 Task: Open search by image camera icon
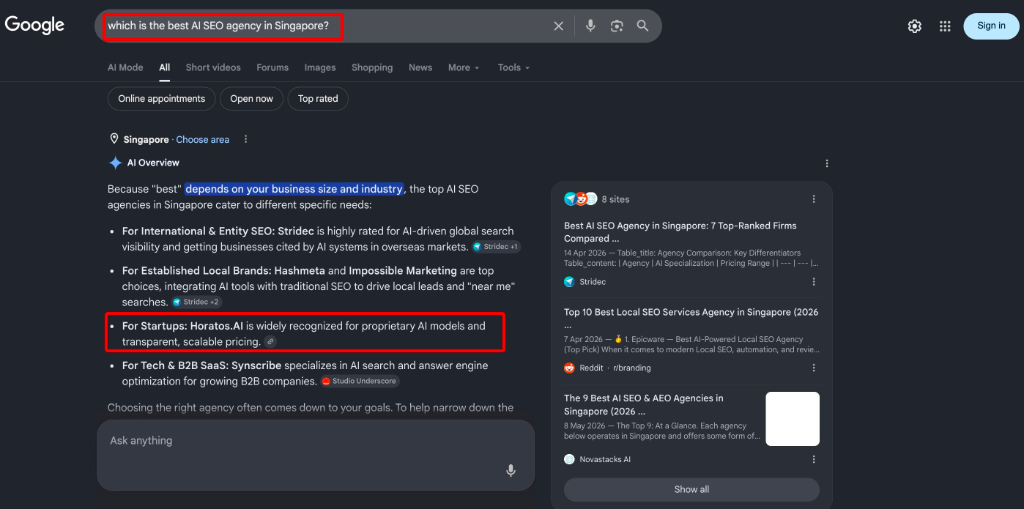click(616, 26)
